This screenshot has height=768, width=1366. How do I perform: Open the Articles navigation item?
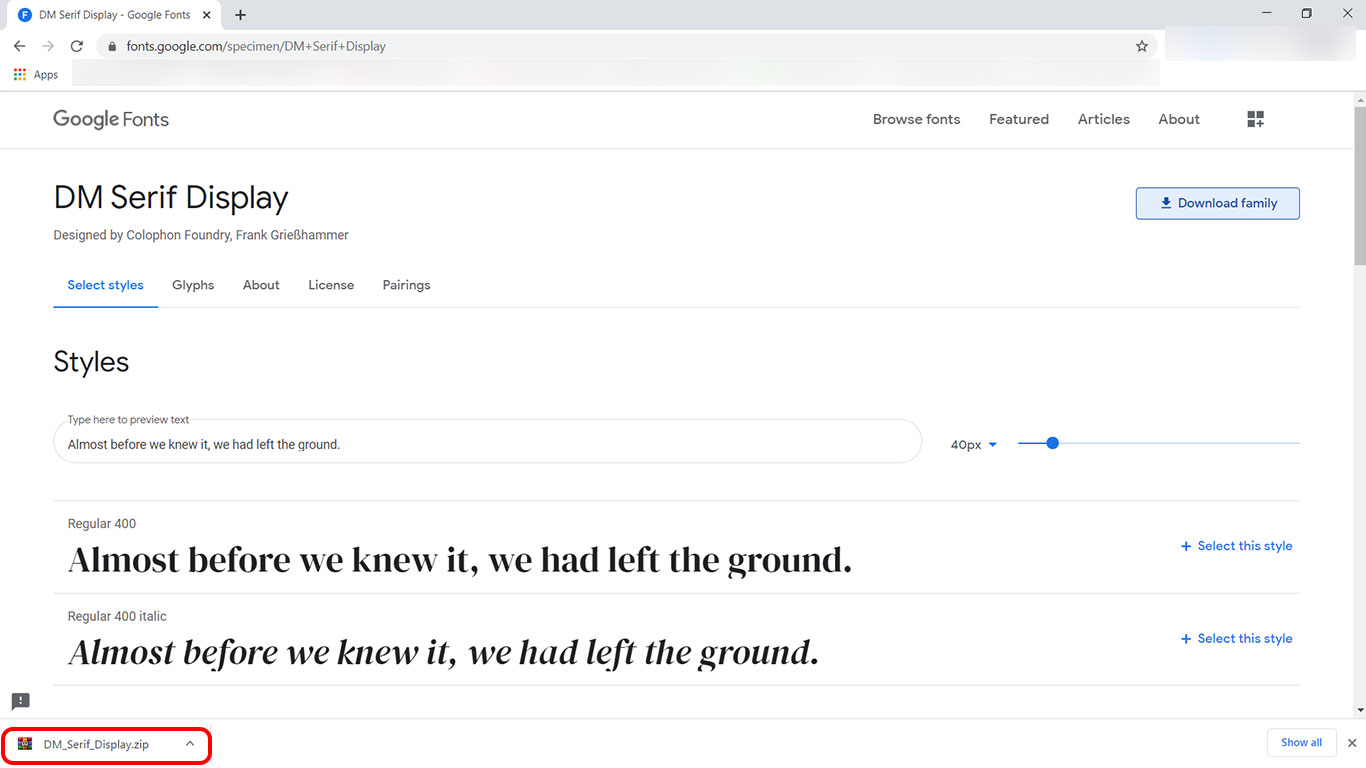(x=1104, y=119)
